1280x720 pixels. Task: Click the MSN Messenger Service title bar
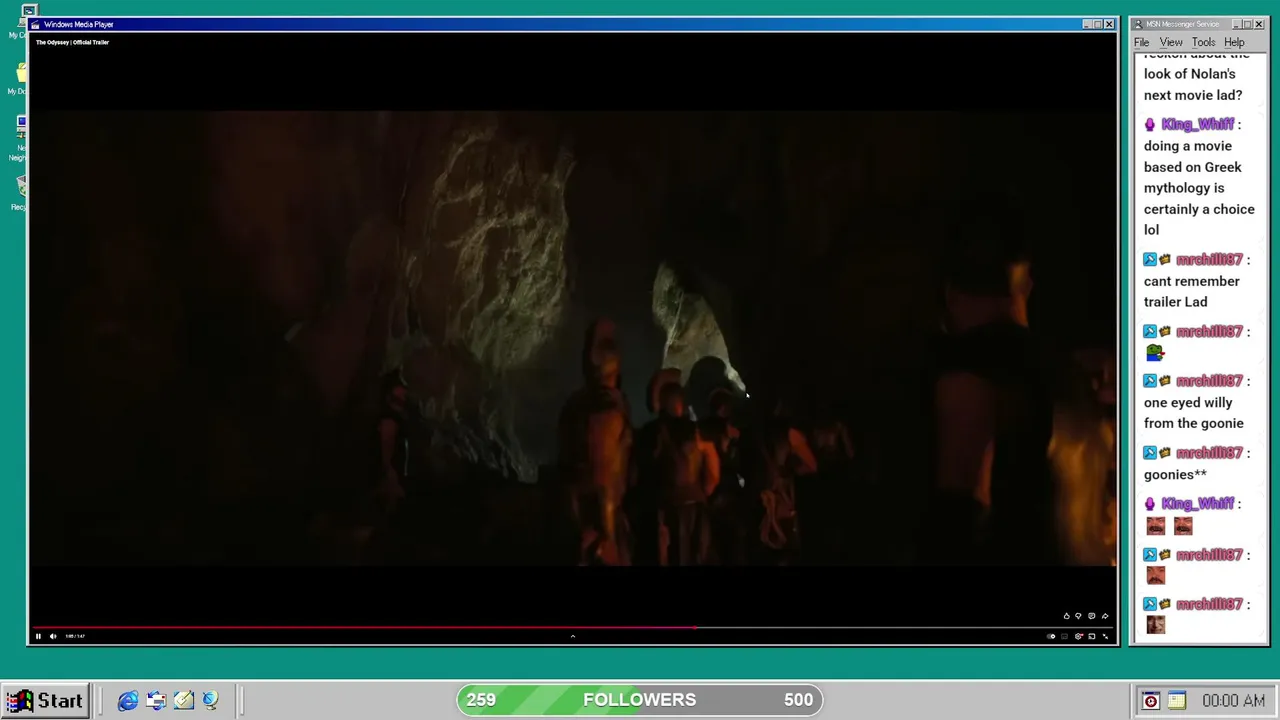coord(1199,24)
